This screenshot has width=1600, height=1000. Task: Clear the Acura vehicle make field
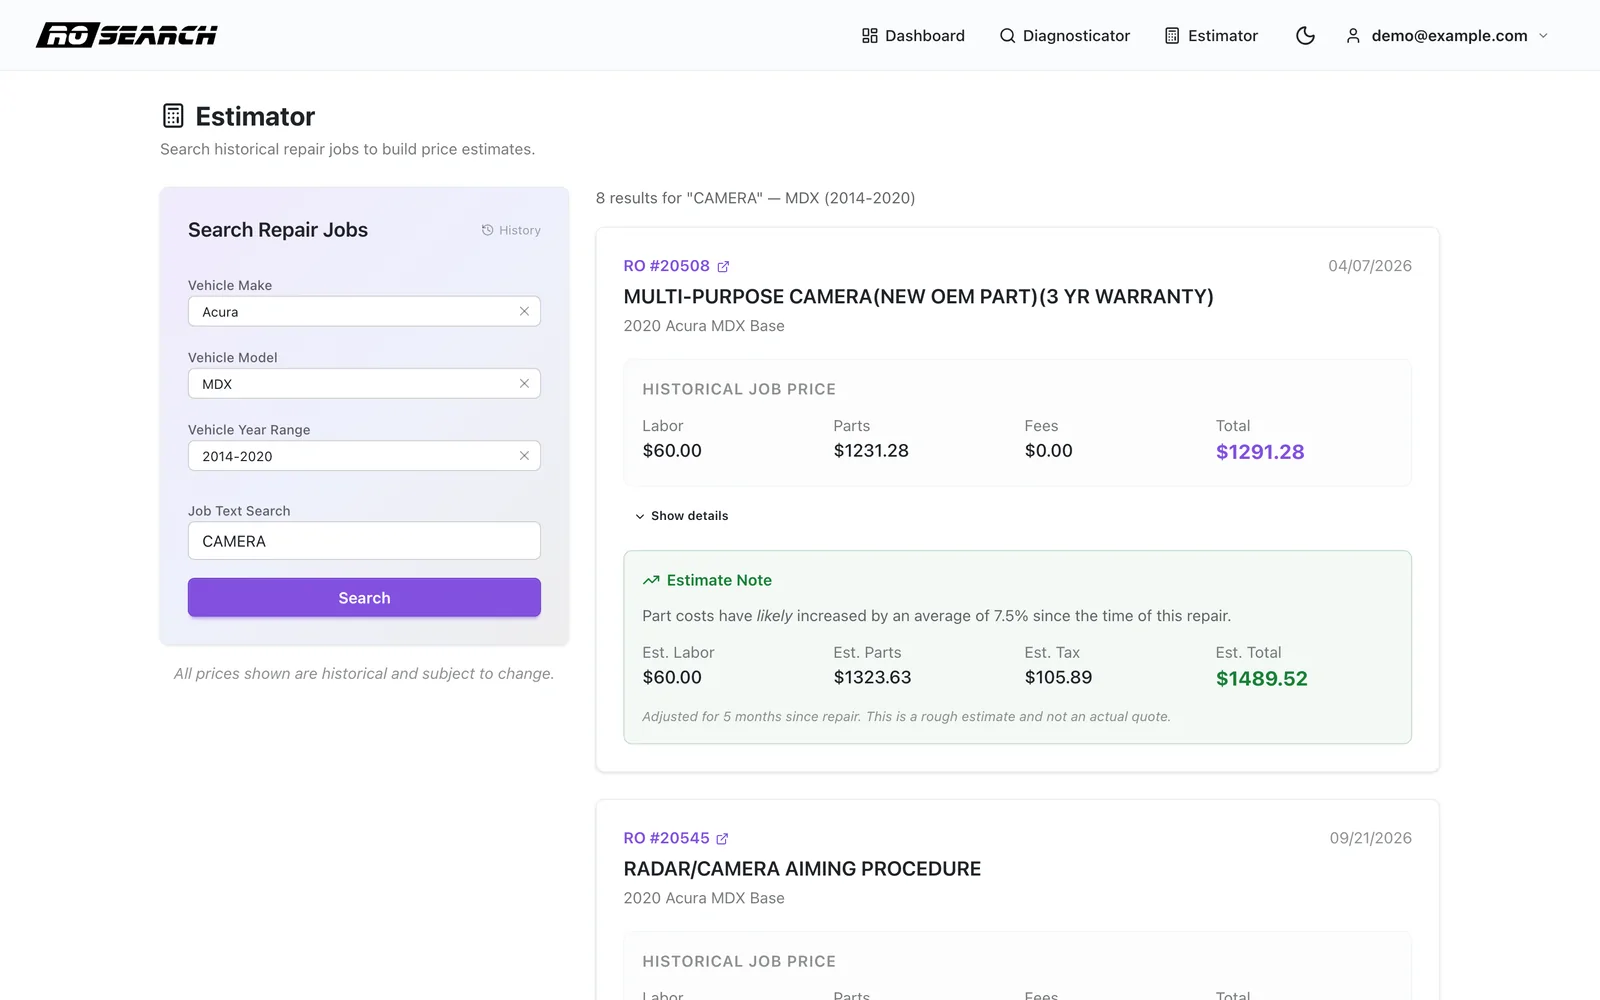coord(524,311)
